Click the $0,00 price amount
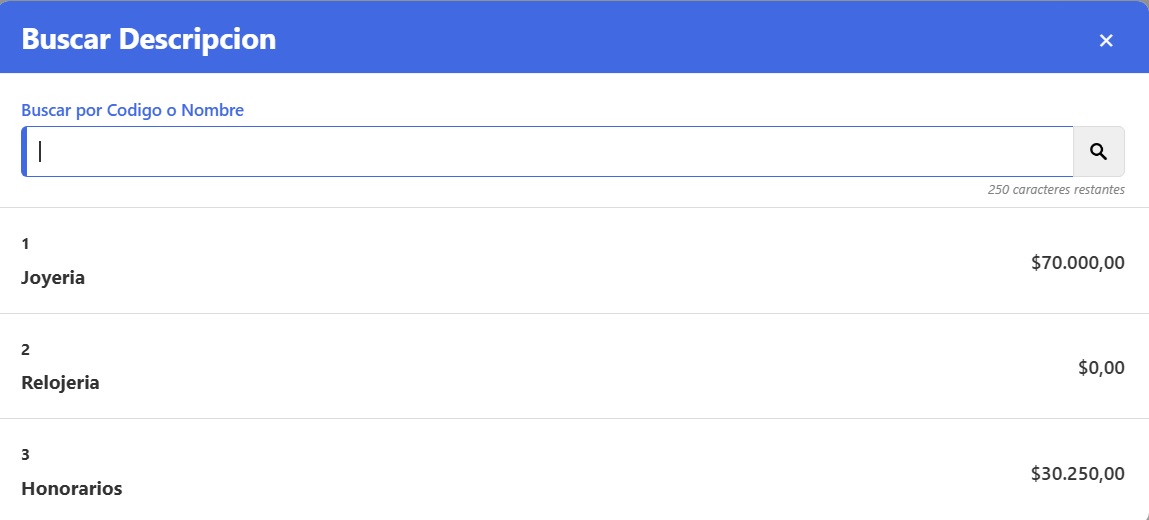 point(1101,367)
